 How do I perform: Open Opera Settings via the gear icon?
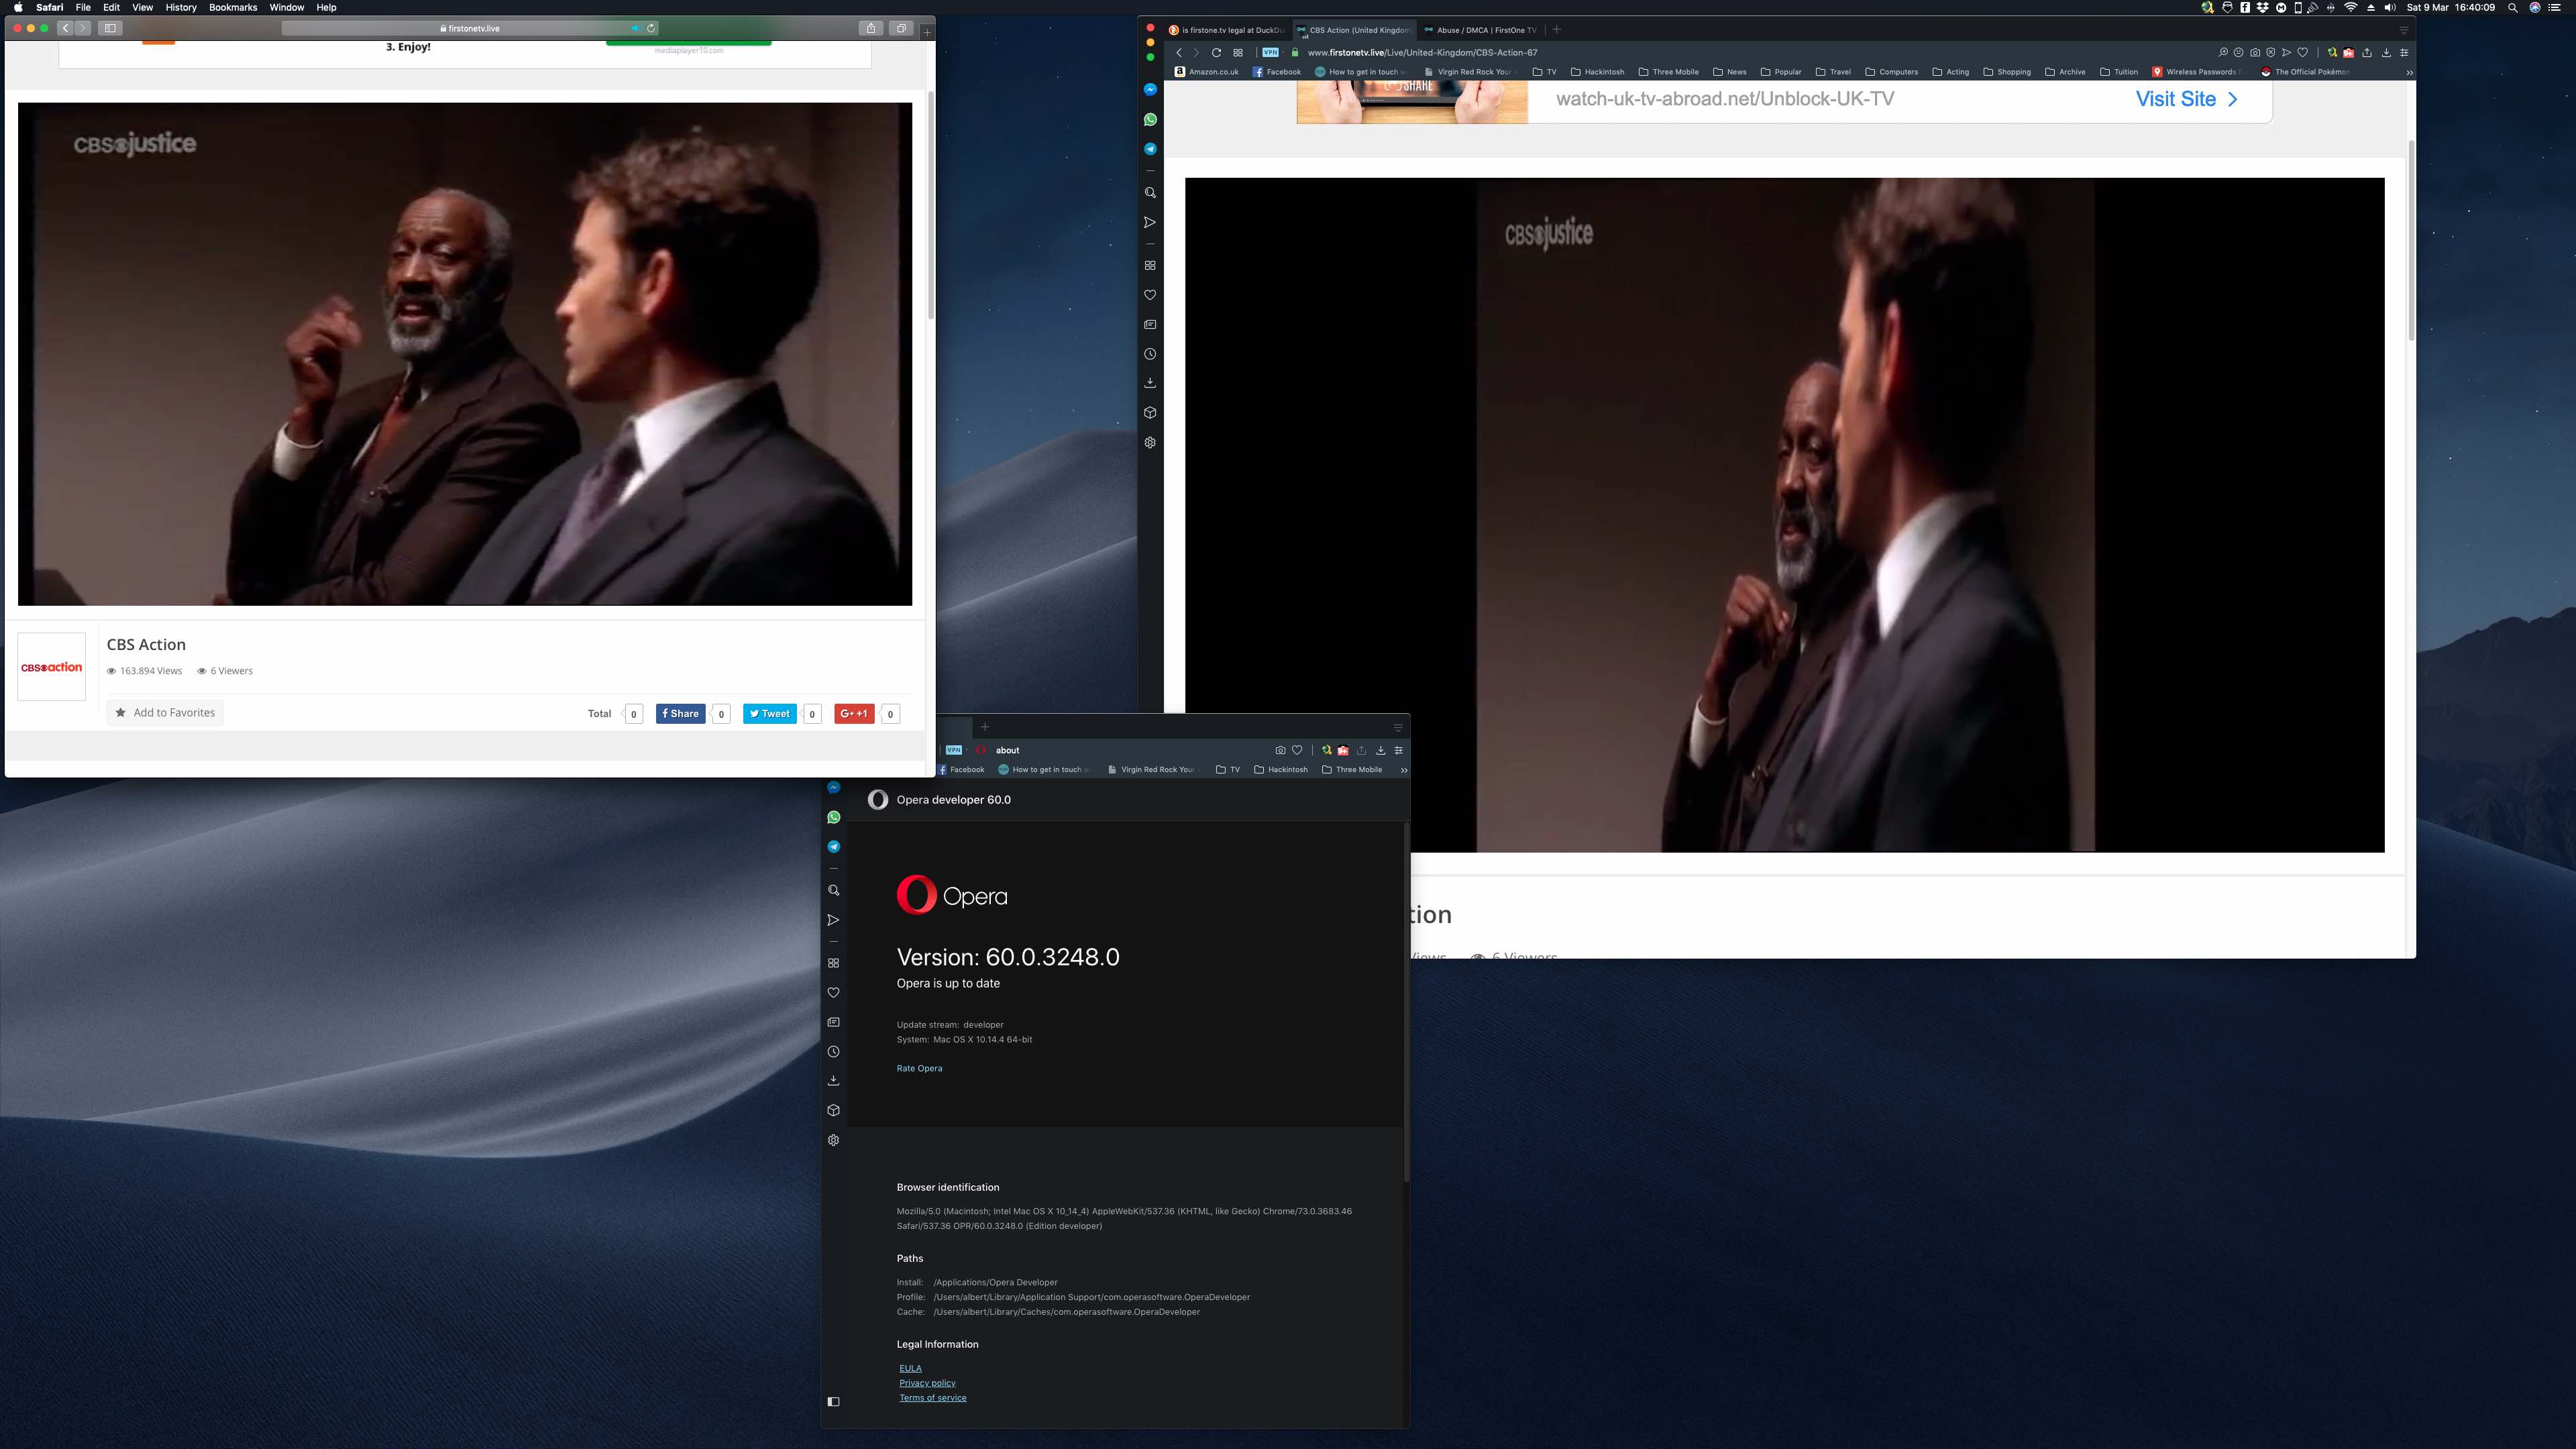(1150, 441)
